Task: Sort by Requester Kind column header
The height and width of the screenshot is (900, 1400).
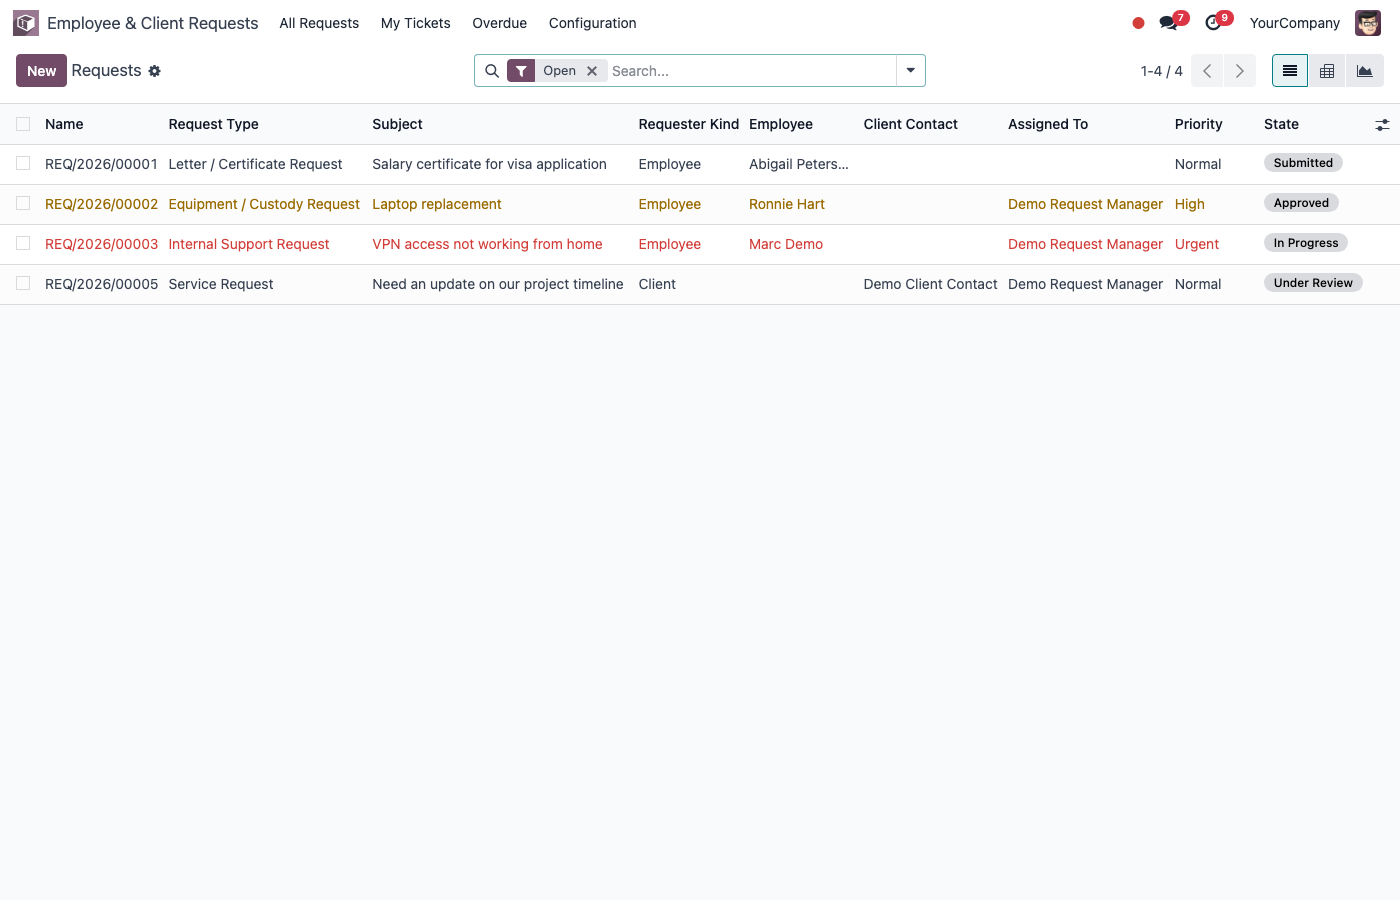Action: click(688, 124)
